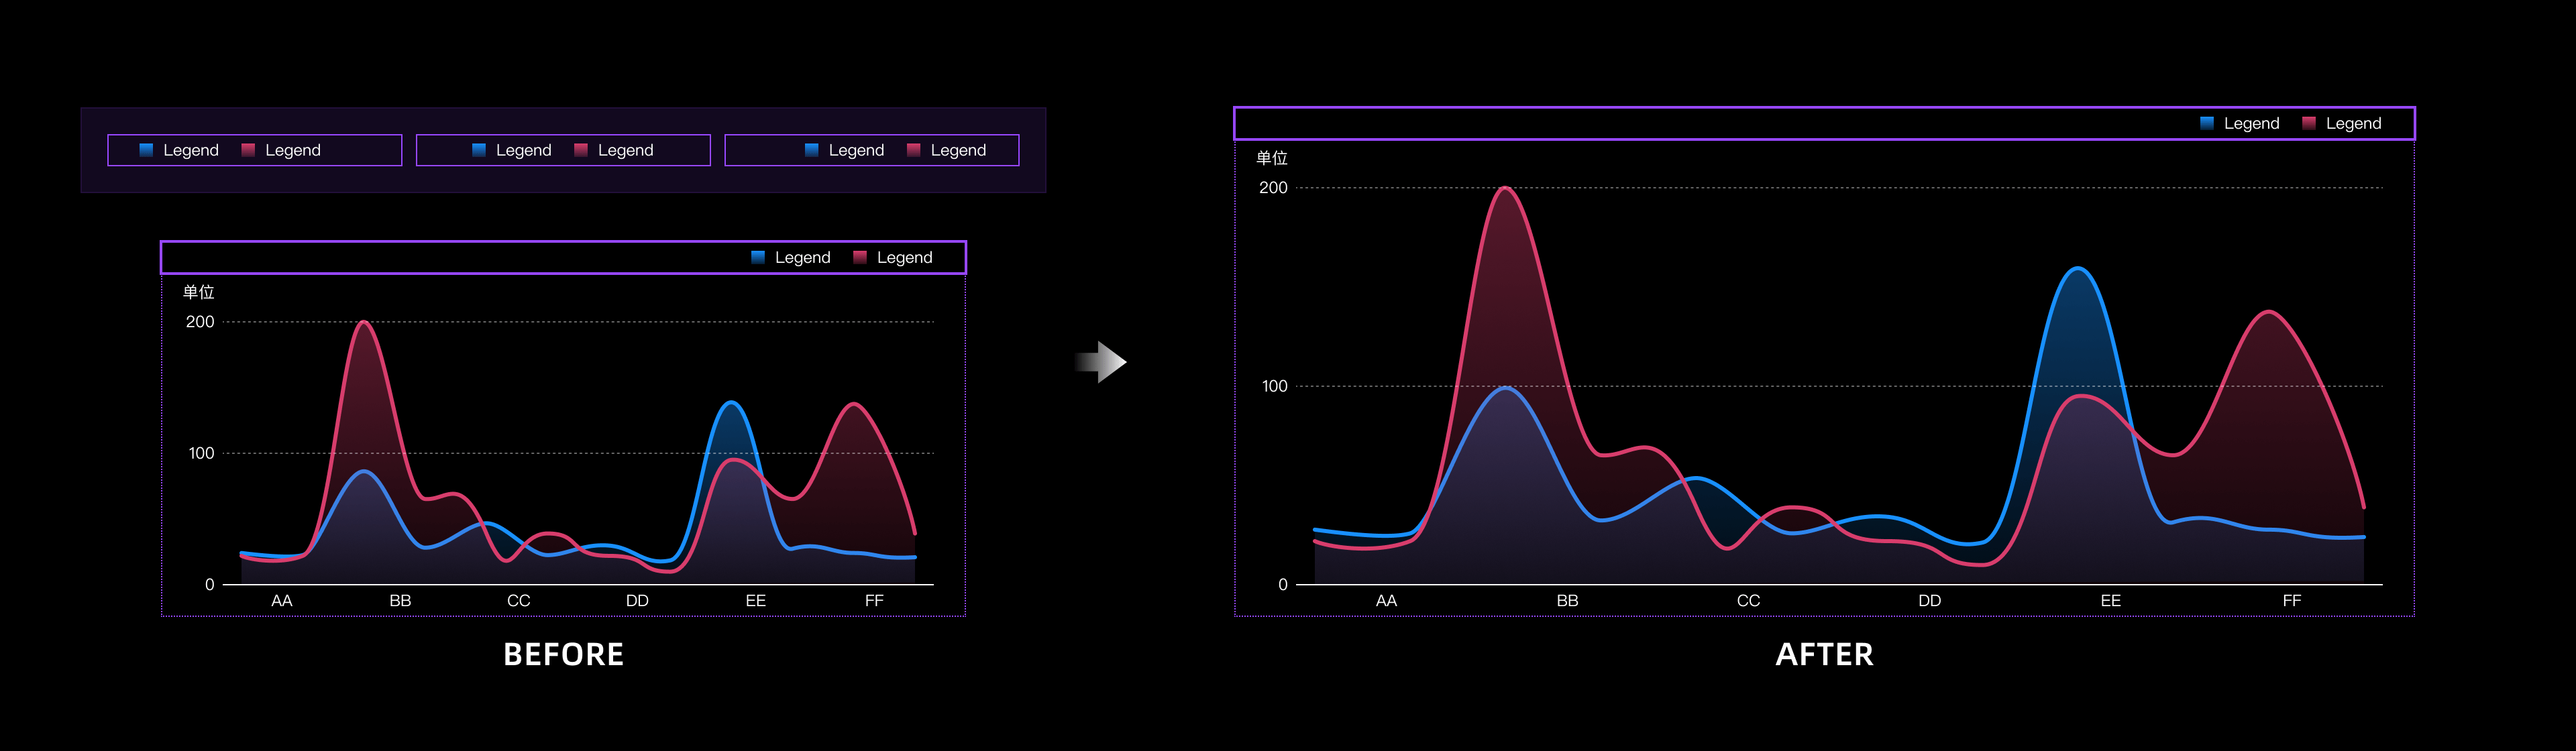Click the FF axis label in AFTER chart
Screen dimensions: 2576x751
pyautogui.click(x=2291, y=601)
